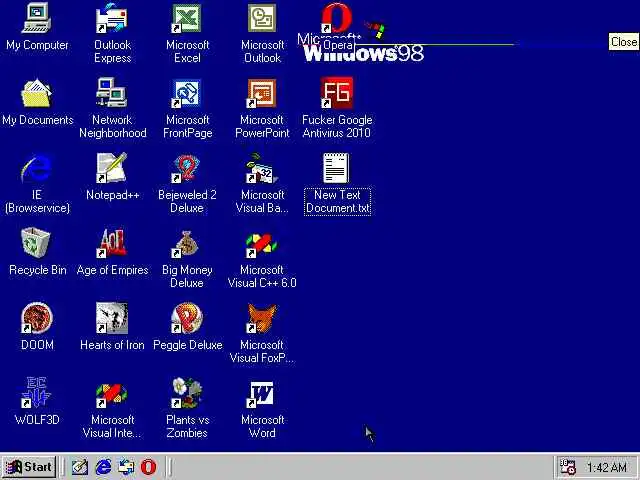
Task: Launch Opera from the Quick Launch bar
Action: [149, 467]
